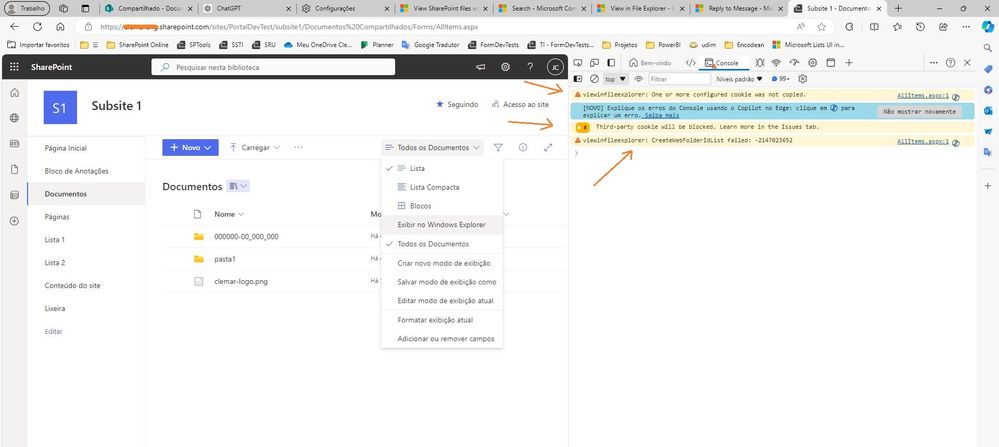Image resolution: width=999 pixels, height=447 pixels.
Task: Open the Performance gauge icon in DevTools
Action: 794,62
